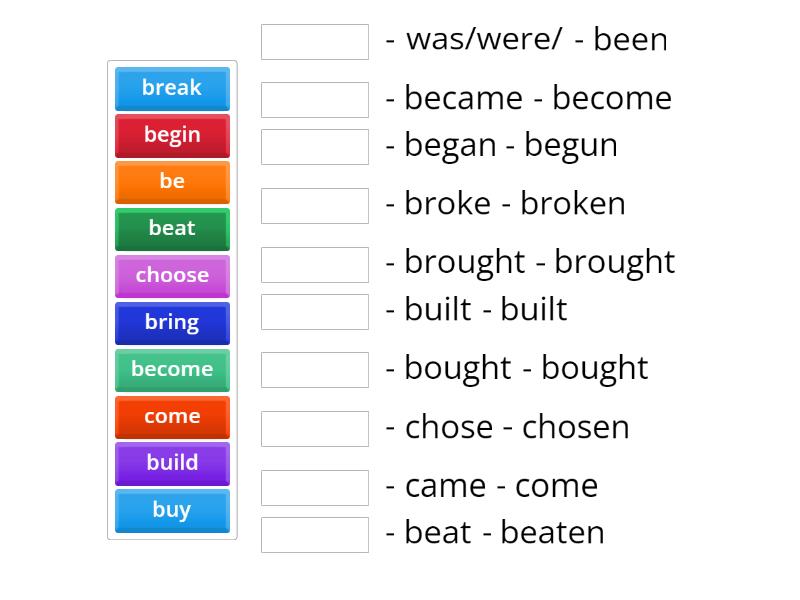Select the word tile 'bring'
The width and height of the screenshot is (800, 600).
172,323
